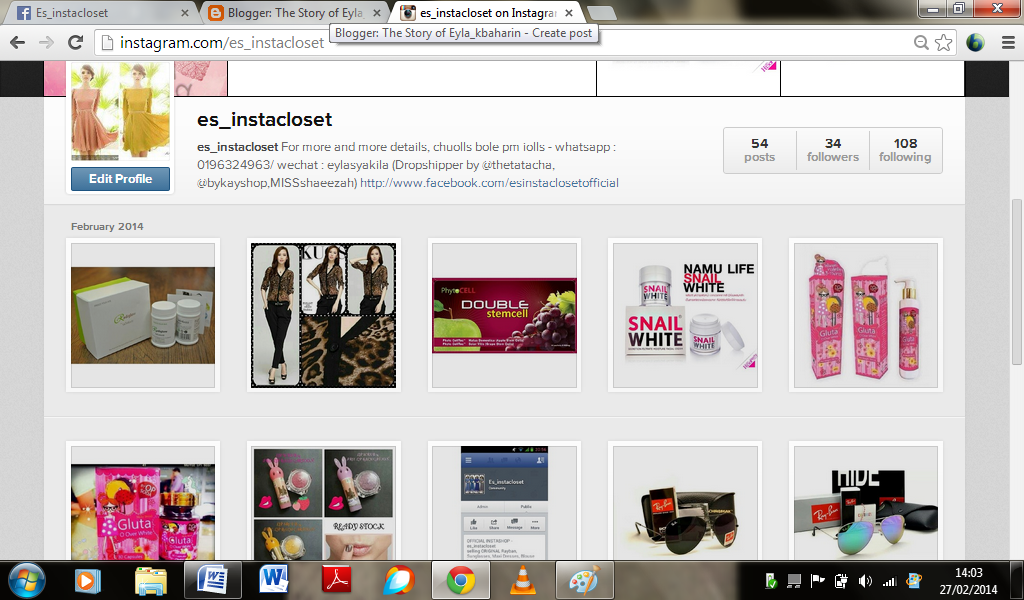Screen dimensions: 1024x600
Task: Click the Windows update tray icon
Action: pyautogui.click(x=914, y=580)
